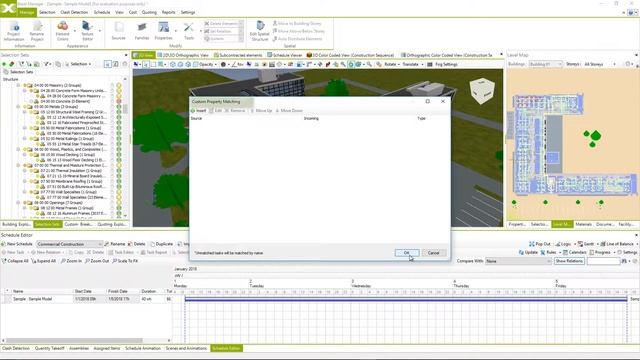Open the Compare With dropdown
Viewport: 640px width, 360px height.
pyautogui.click(x=518, y=261)
